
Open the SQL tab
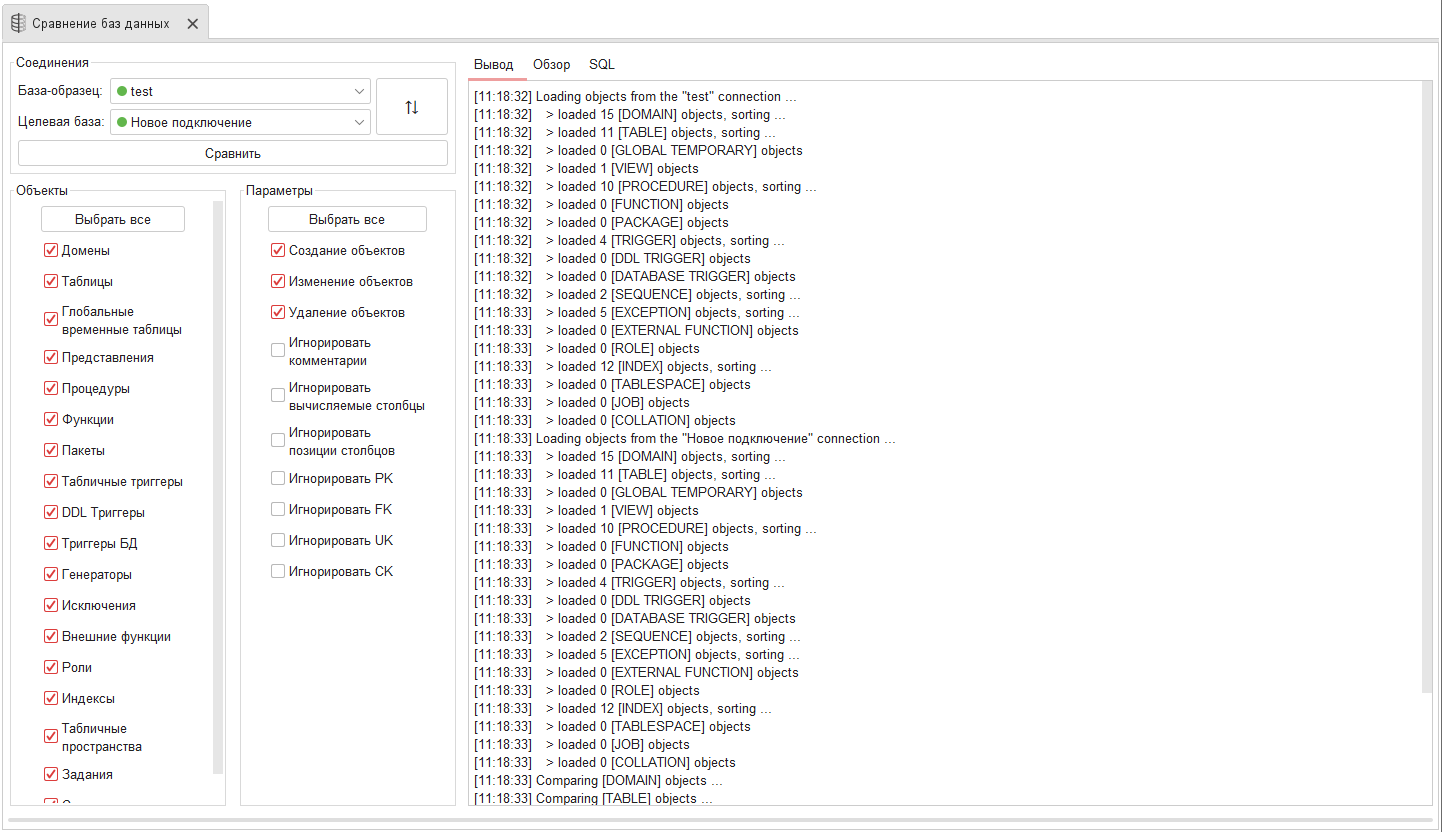(602, 64)
